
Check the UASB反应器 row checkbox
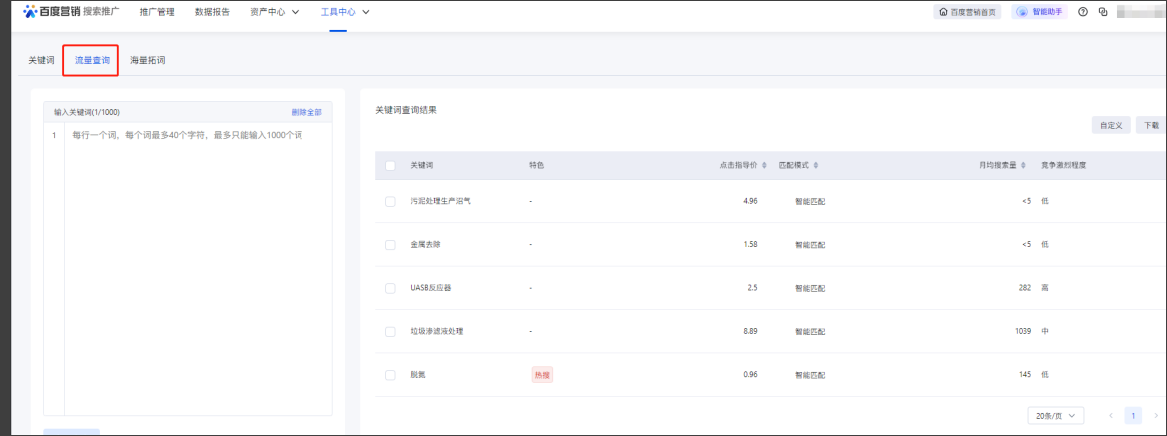(390, 288)
